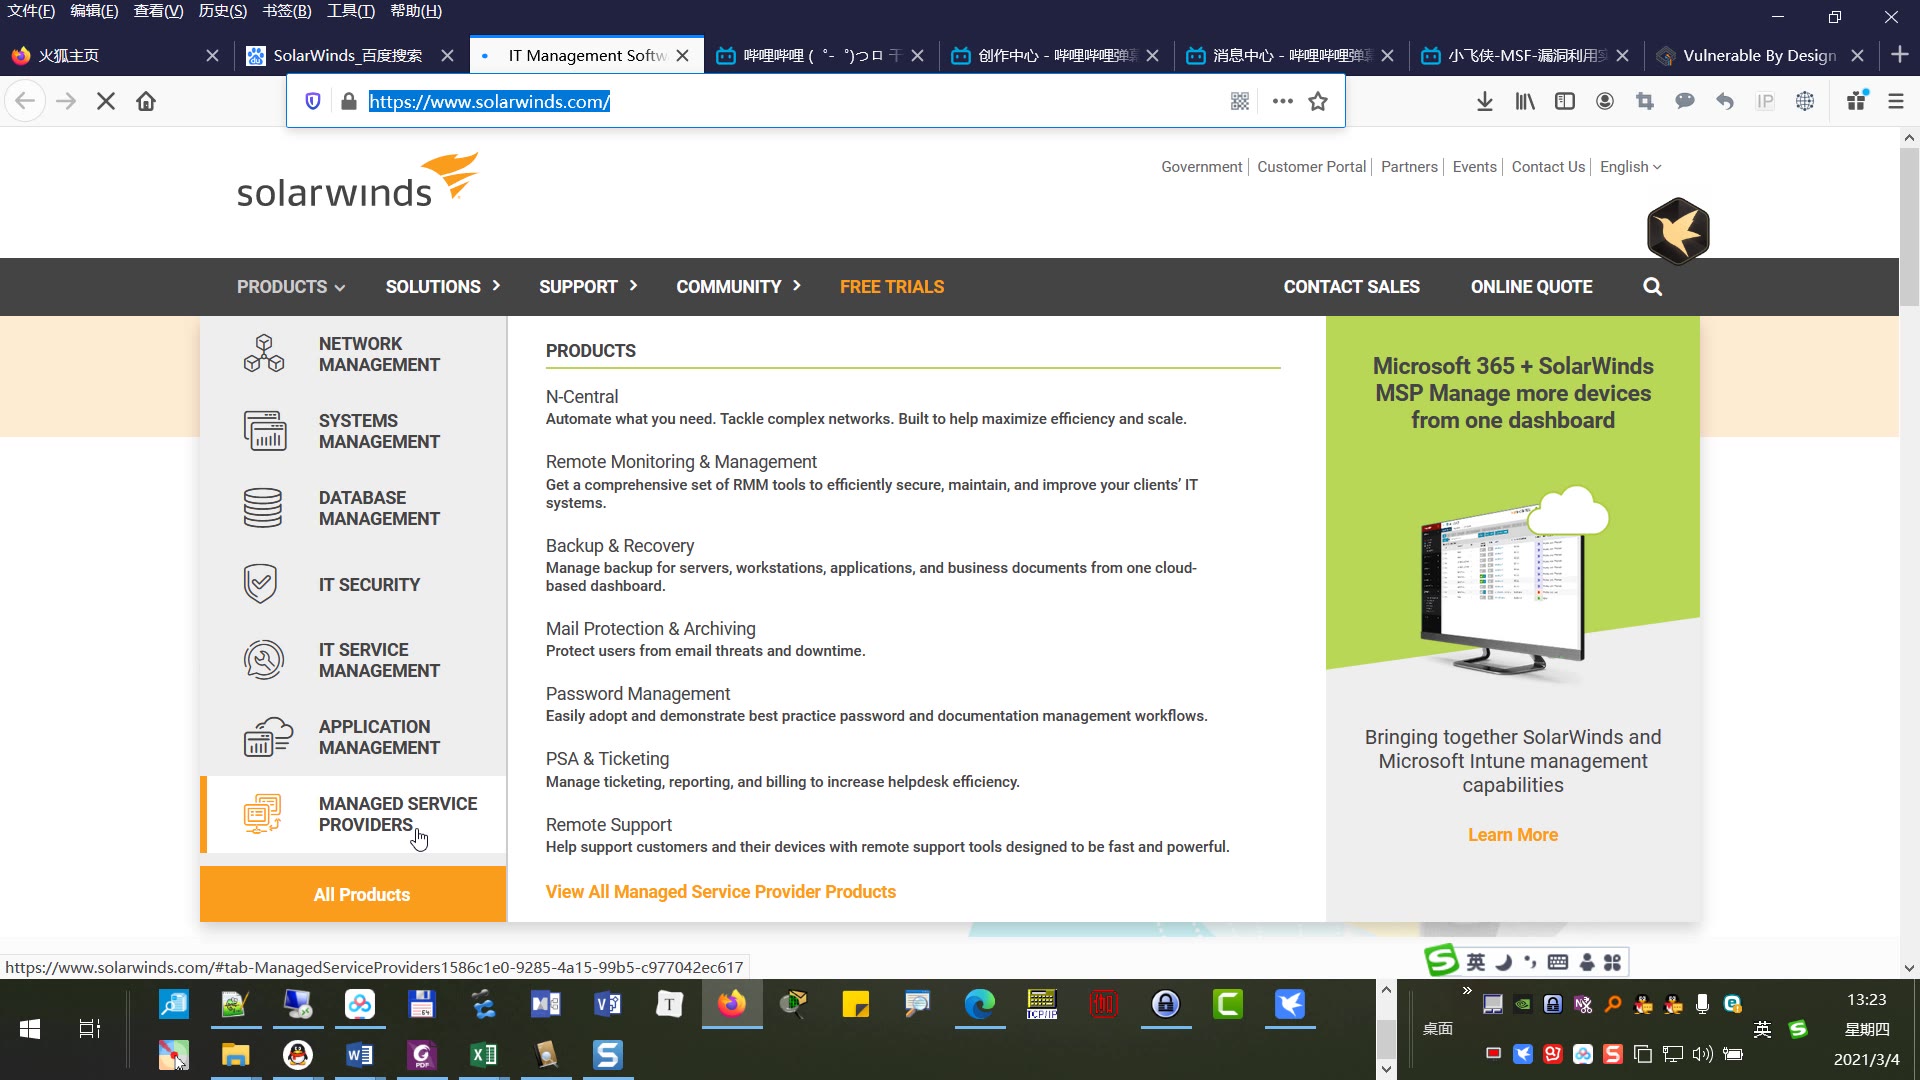1920x1080 pixels.
Task: Open the tracking protection shield icon
Action: pyautogui.click(x=313, y=101)
